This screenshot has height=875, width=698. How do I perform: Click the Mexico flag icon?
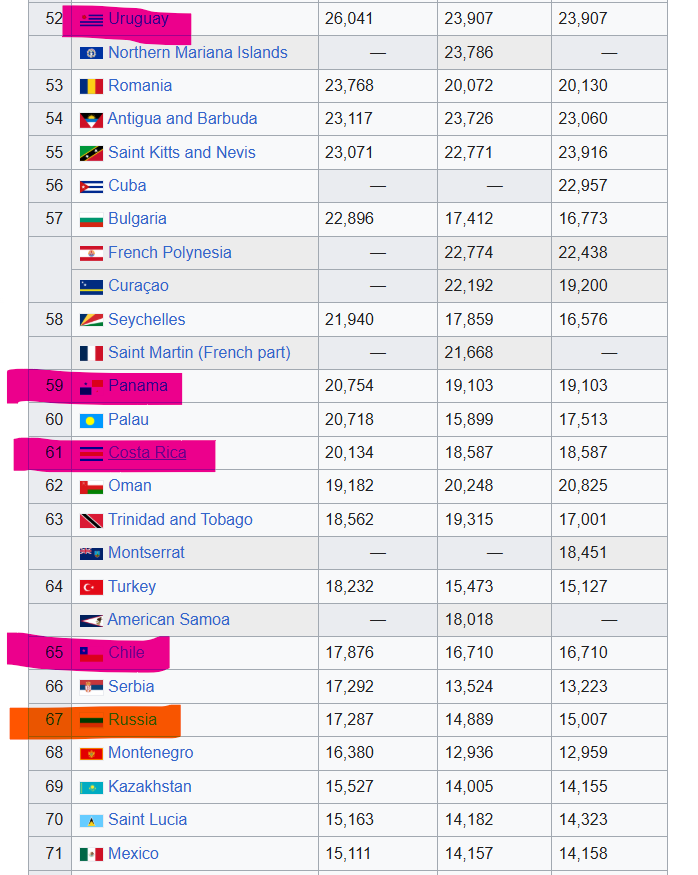91,854
